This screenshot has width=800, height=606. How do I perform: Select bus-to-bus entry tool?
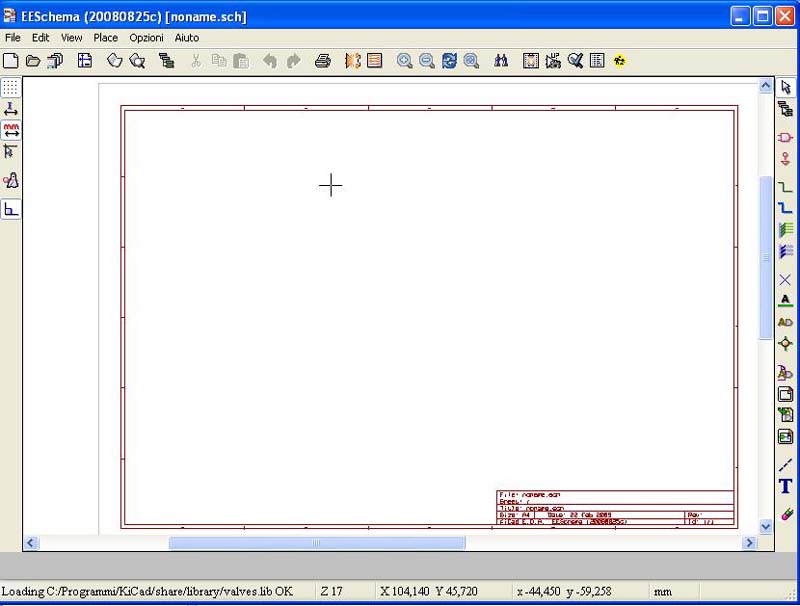click(x=786, y=251)
